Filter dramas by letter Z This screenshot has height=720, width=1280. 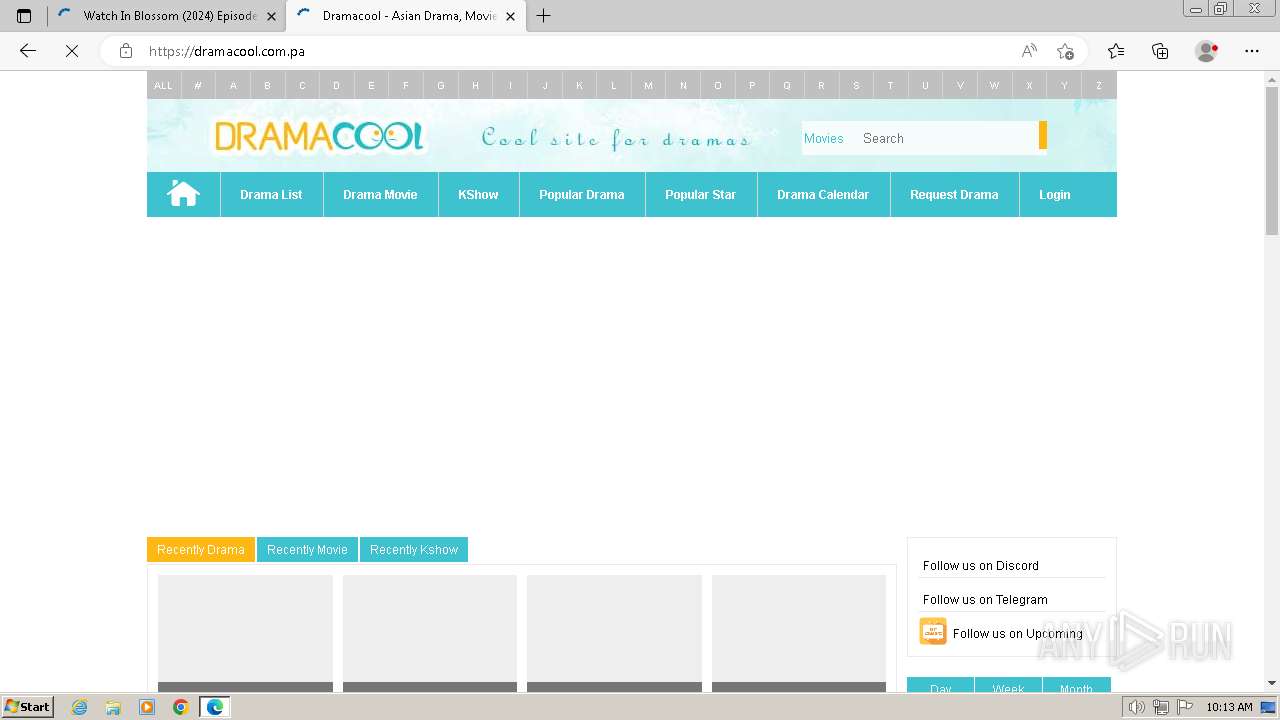coord(1098,85)
